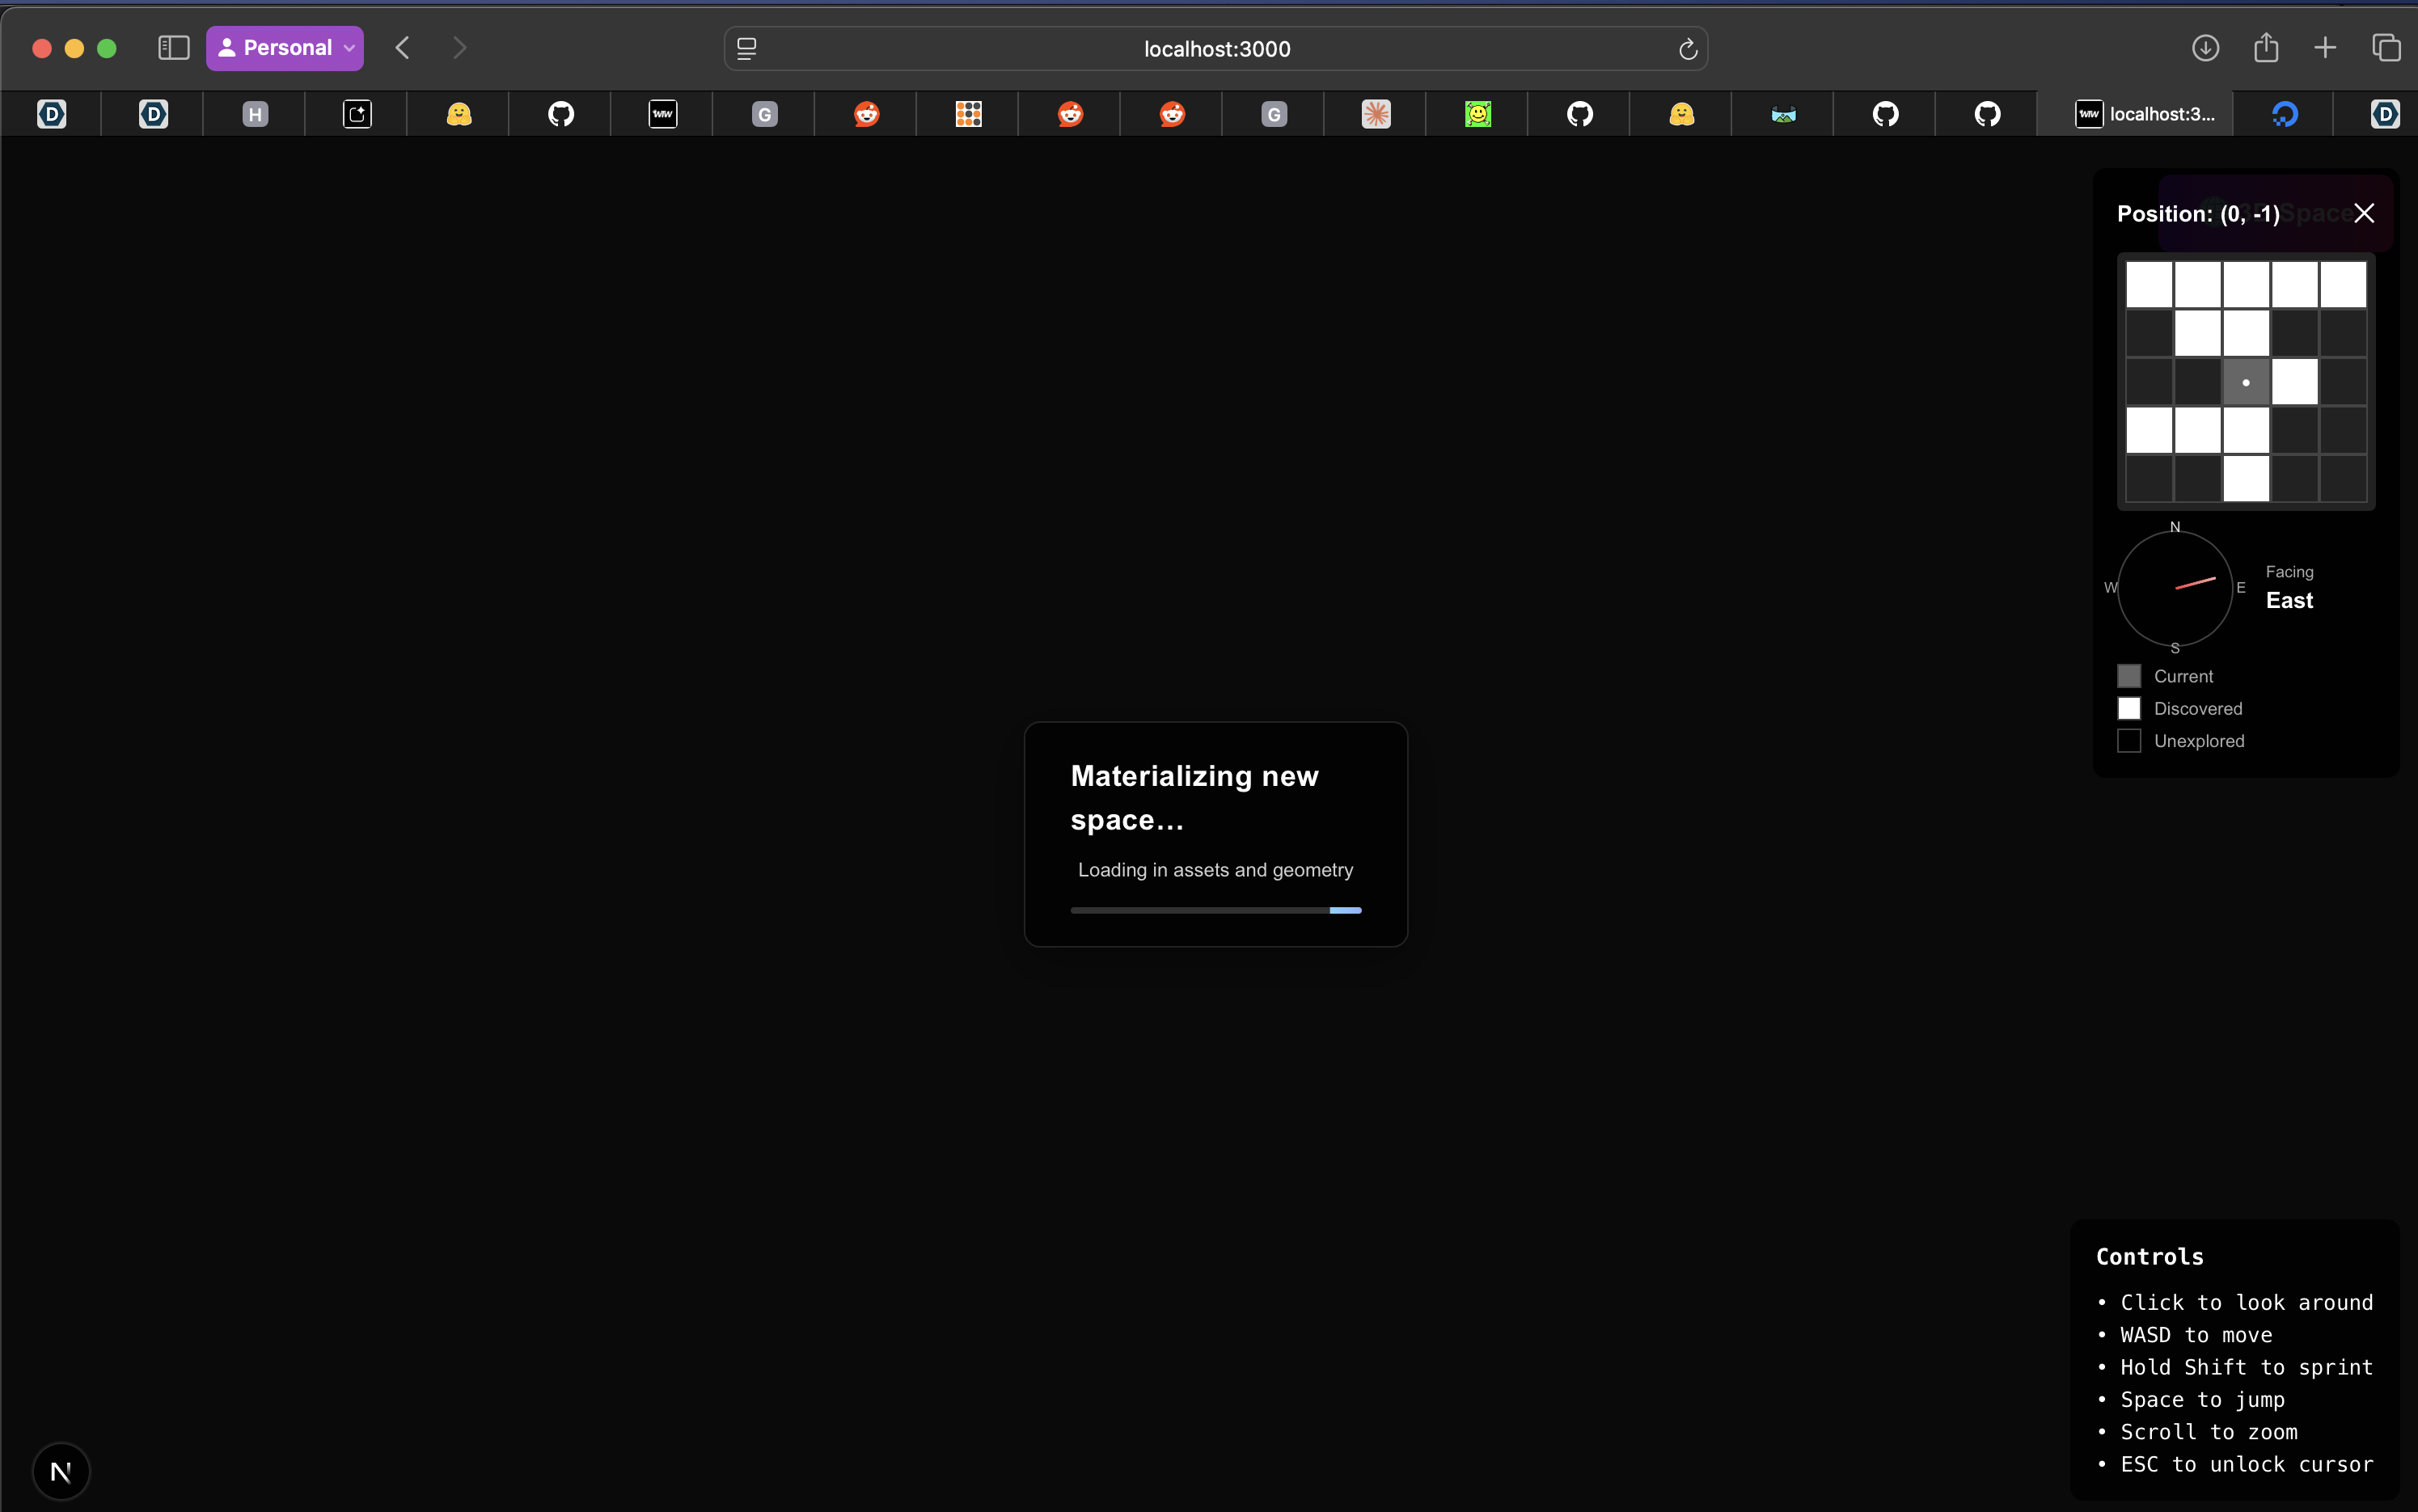Open a new tab with the plus icon
Viewport: 2418px width, 1512px height.
pos(2325,48)
